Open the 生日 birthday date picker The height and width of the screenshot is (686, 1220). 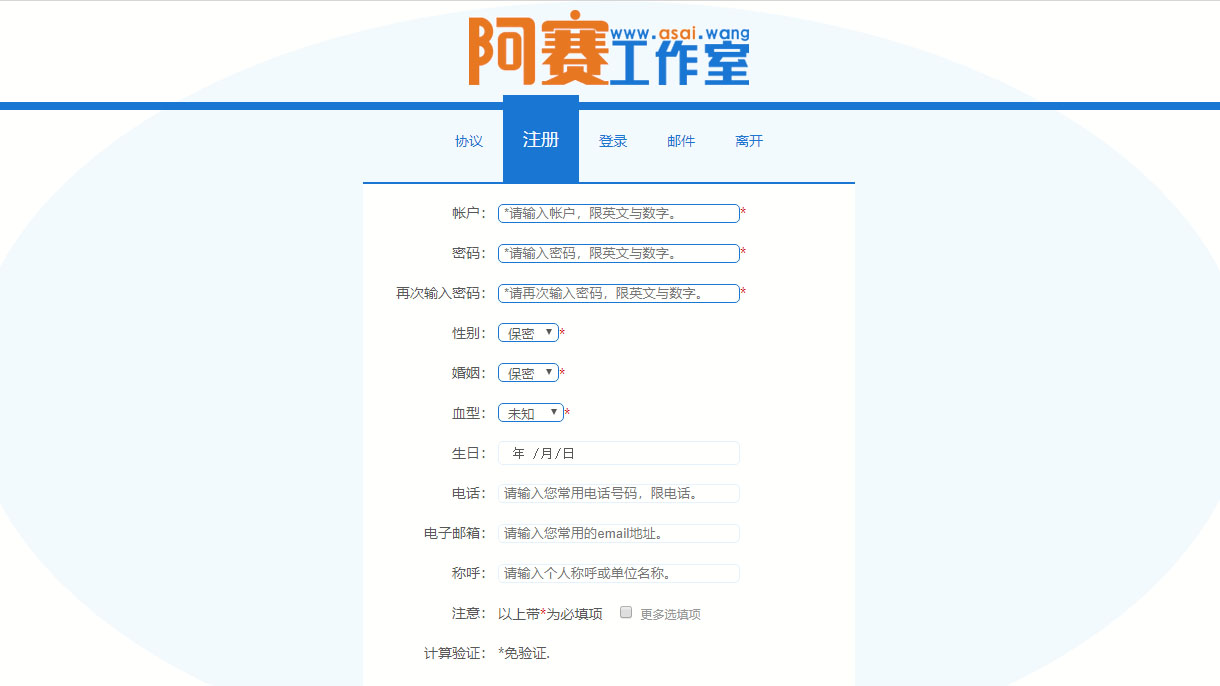pos(618,452)
